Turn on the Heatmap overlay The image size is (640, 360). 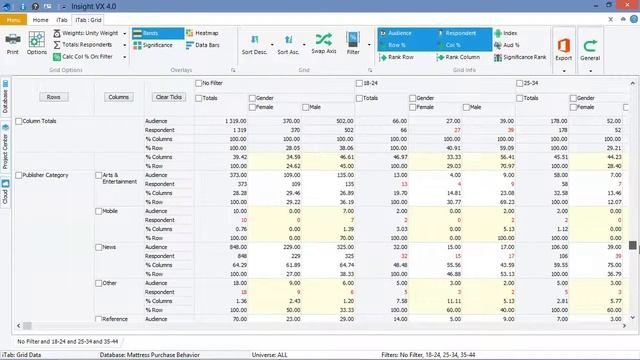click(x=202, y=33)
